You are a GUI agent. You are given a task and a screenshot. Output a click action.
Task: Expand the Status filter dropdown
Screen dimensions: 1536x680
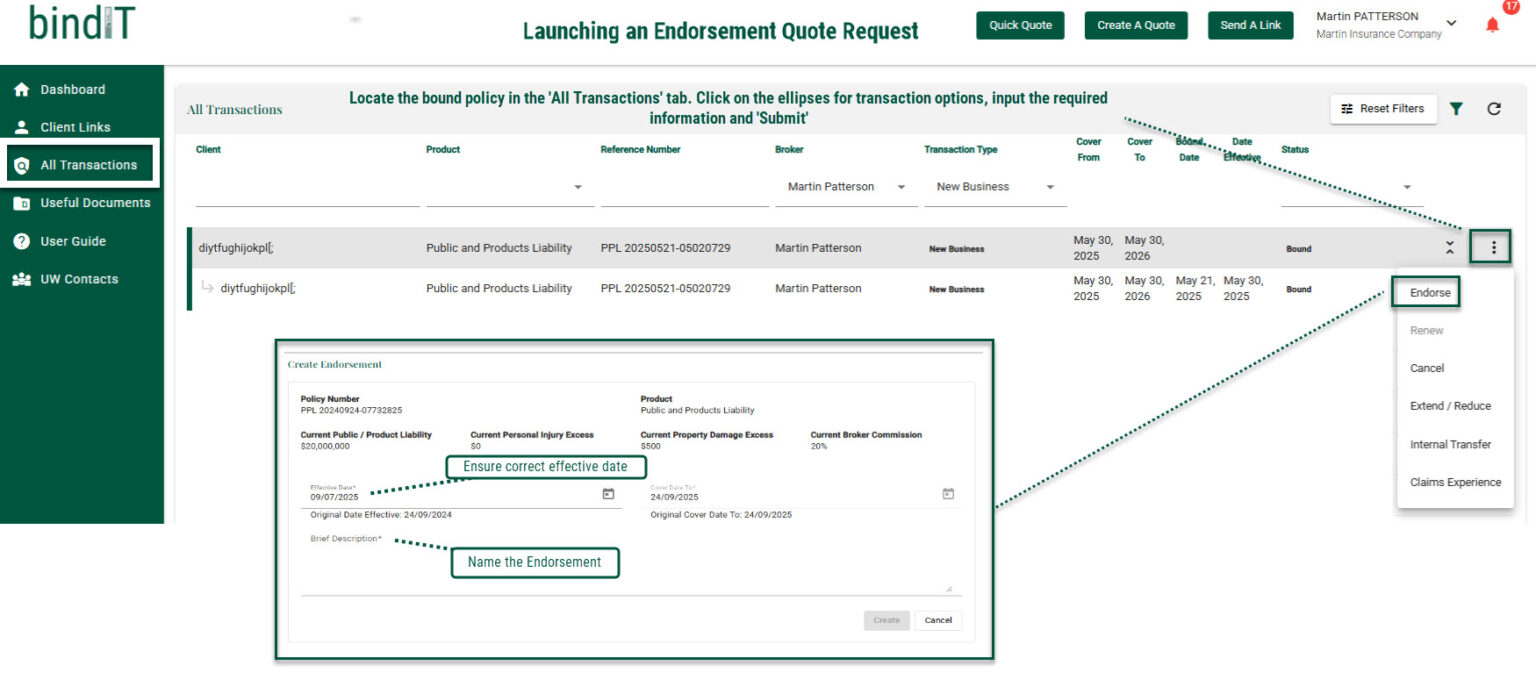click(1407, 188)
